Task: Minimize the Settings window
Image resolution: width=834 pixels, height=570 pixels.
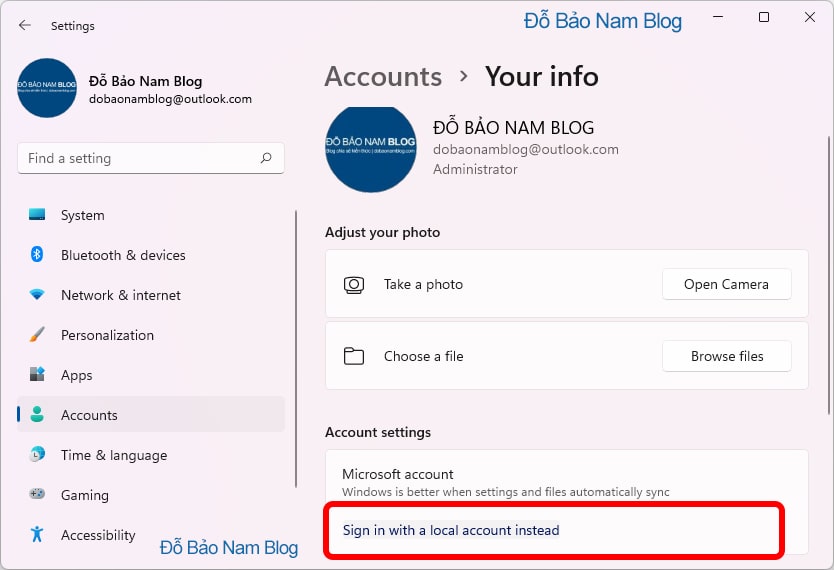Action: coord(718,18)
